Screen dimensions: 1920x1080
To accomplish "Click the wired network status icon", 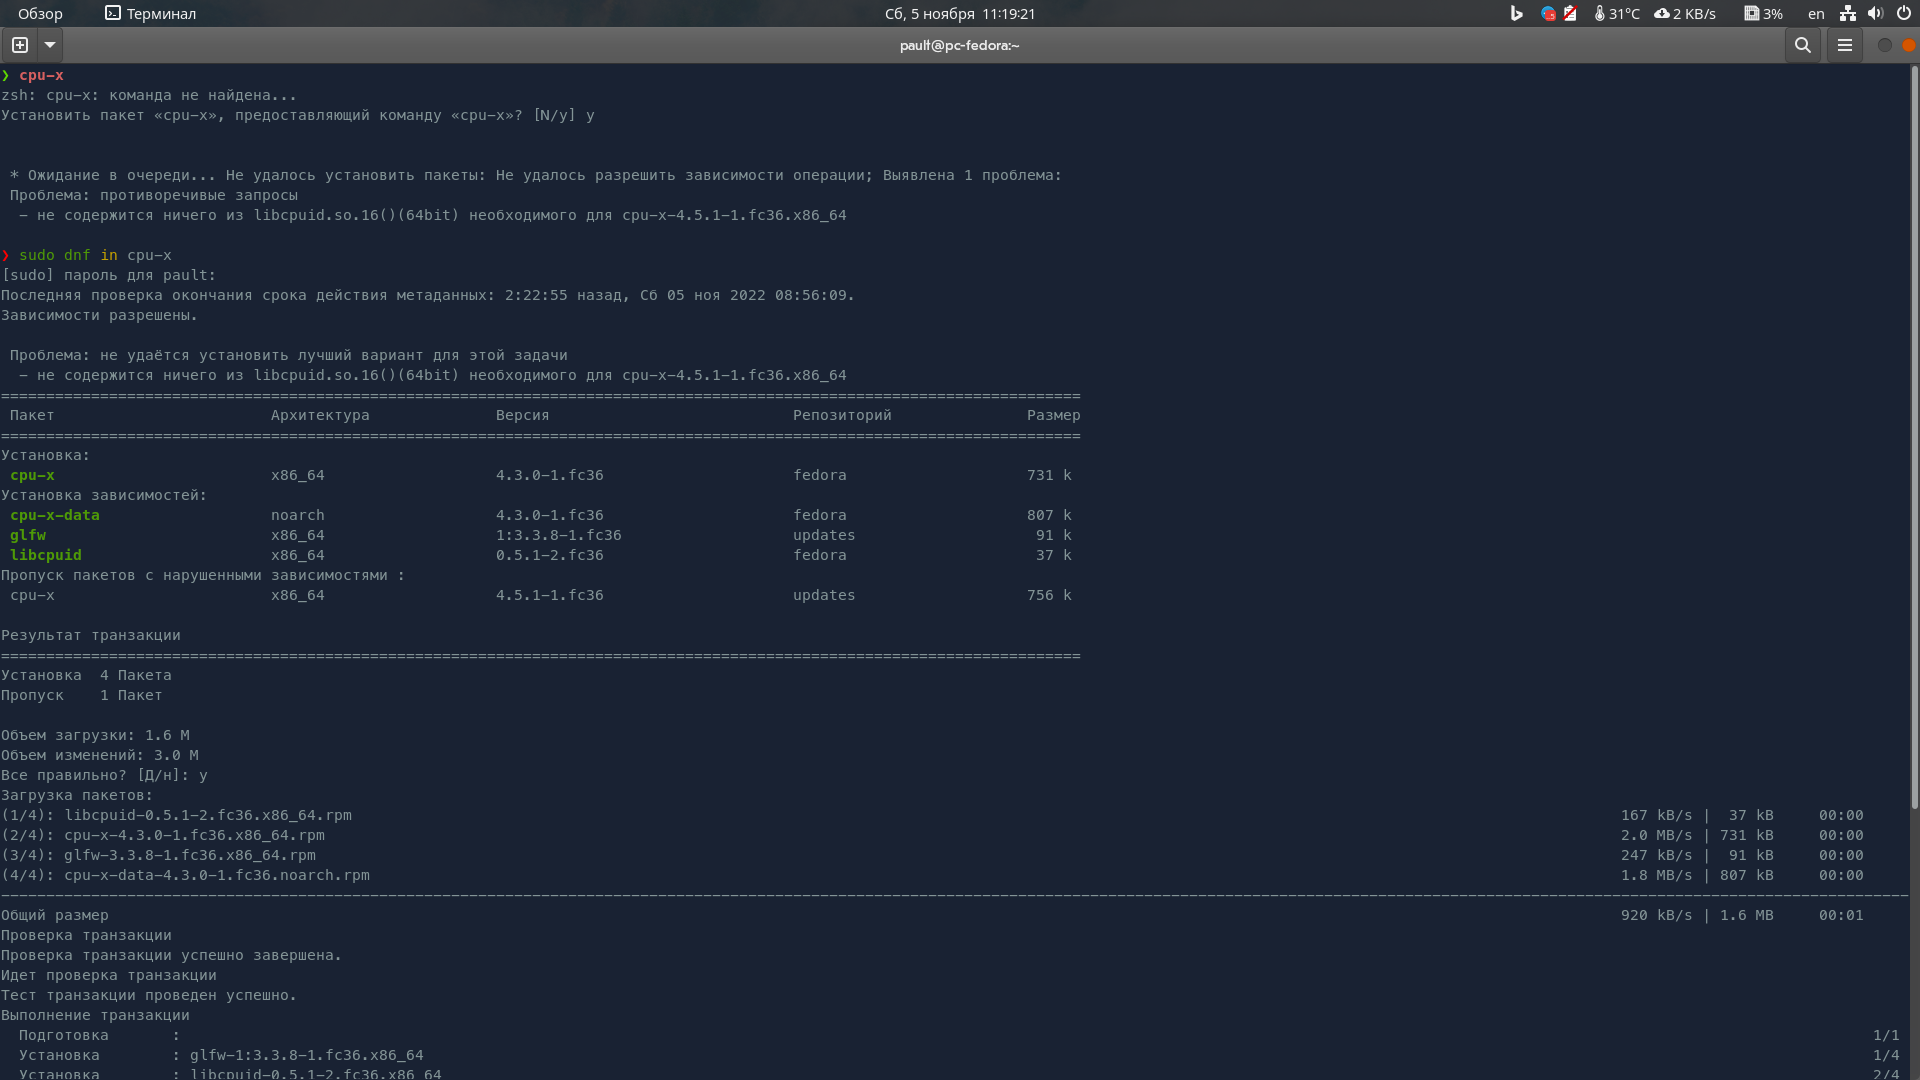I will click(1847, 14).
